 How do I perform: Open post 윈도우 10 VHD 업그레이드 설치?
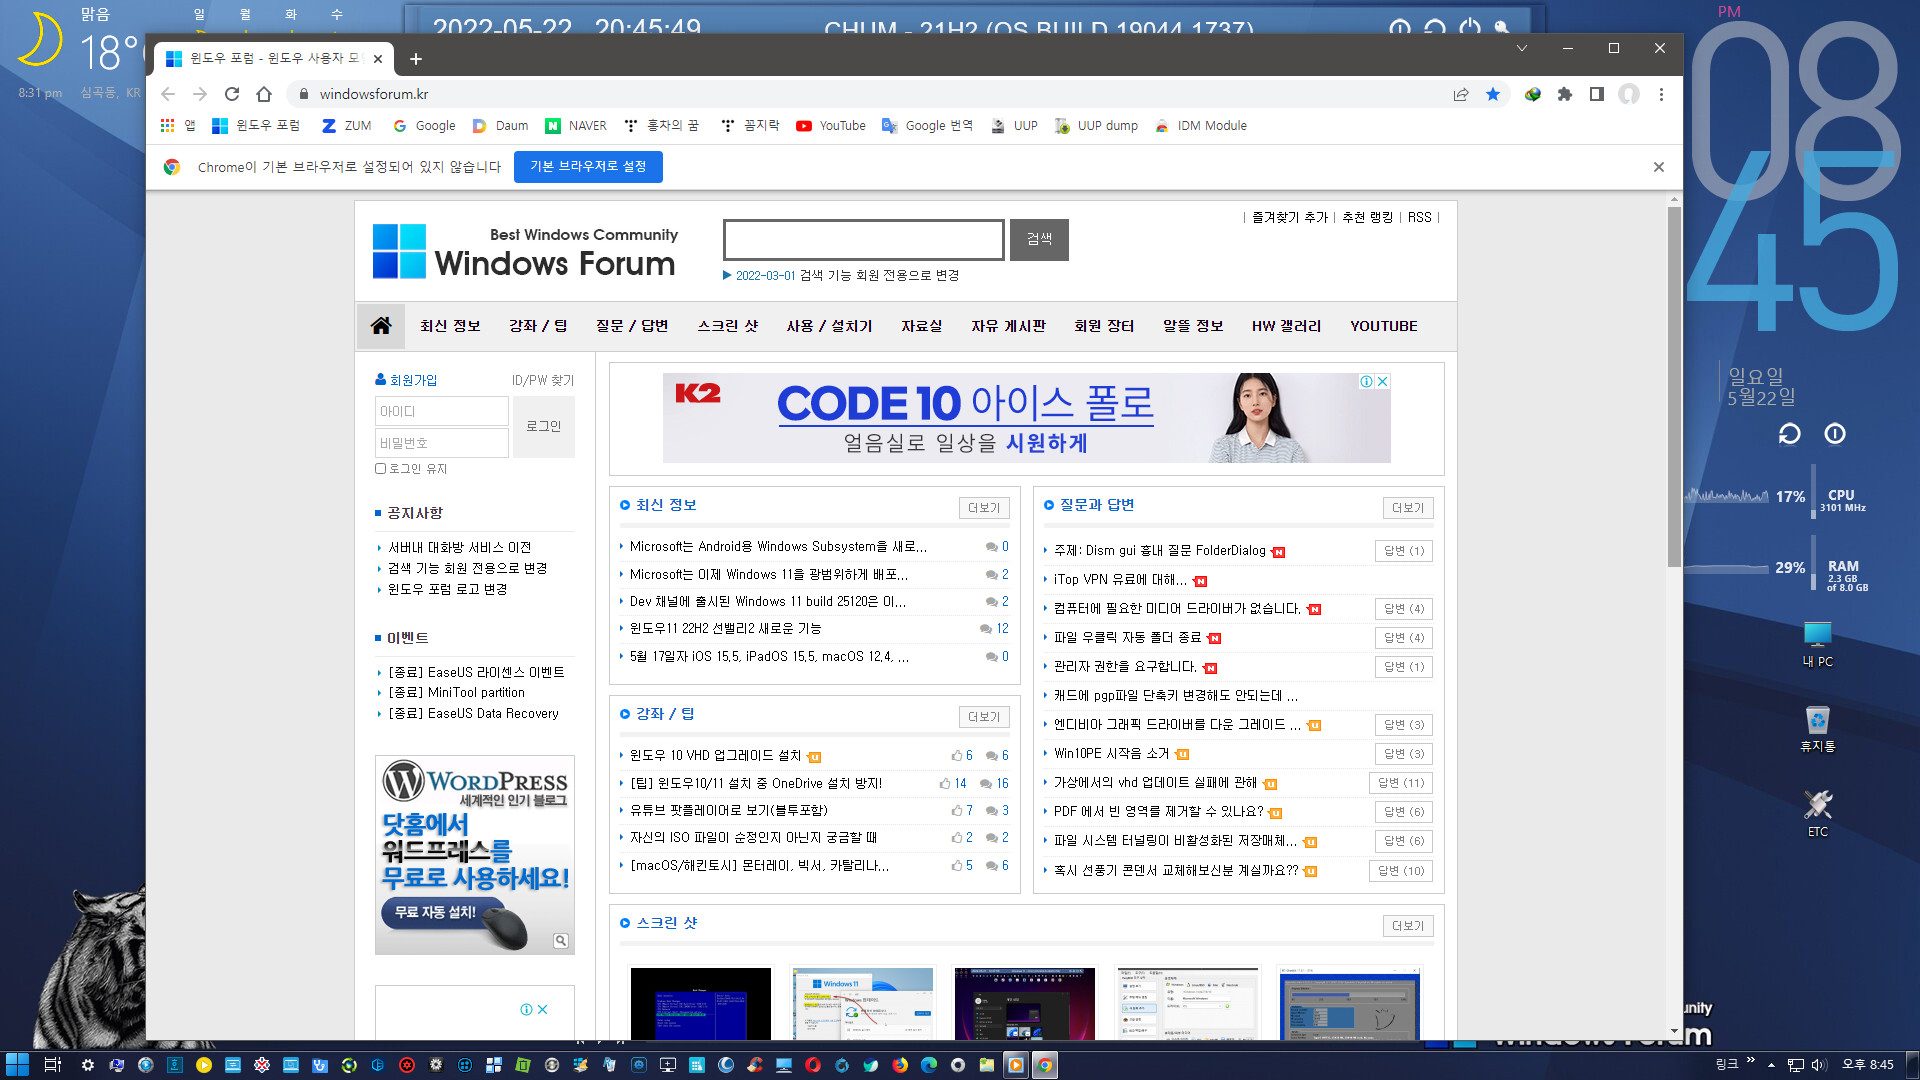click(x=715, y=756)
